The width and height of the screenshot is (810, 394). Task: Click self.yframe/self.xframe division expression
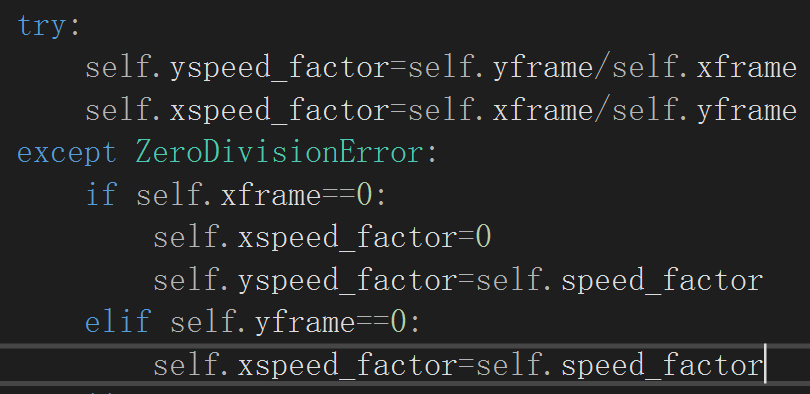tap(602, 68)
